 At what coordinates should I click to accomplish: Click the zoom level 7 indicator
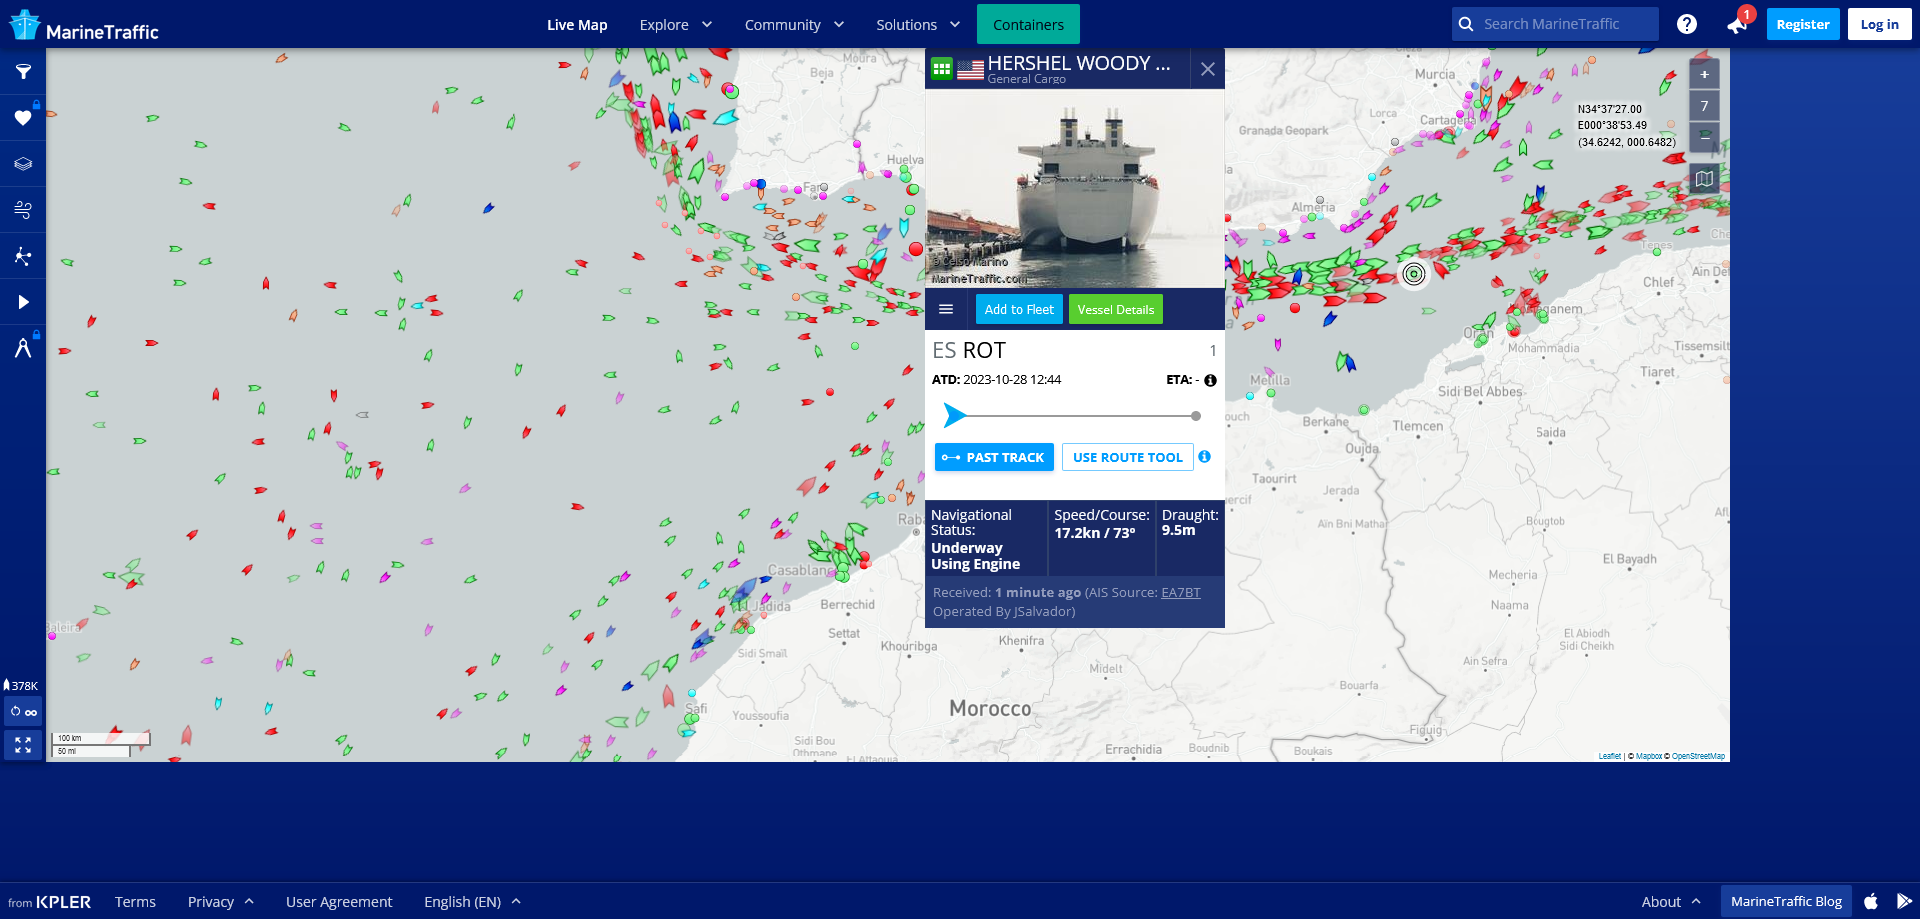1704,106
